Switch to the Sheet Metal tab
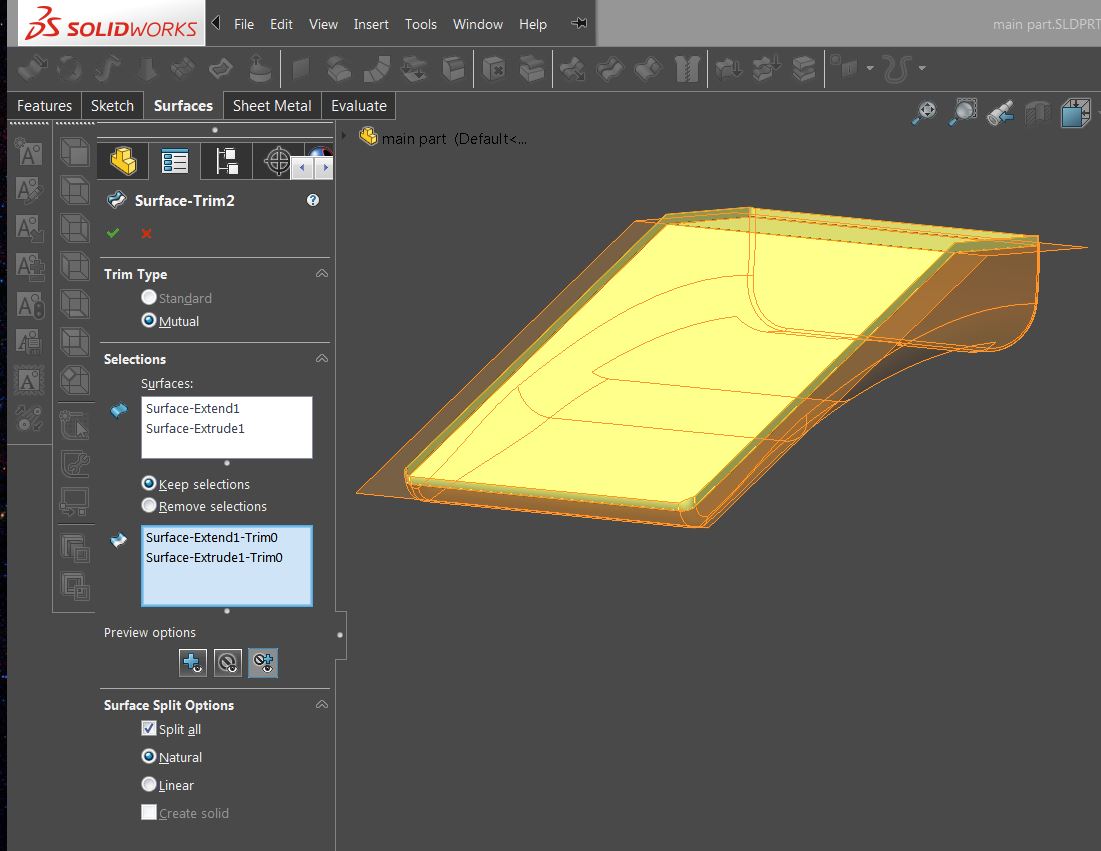Viewport: 1101px width, 851px height. [271, 105]
